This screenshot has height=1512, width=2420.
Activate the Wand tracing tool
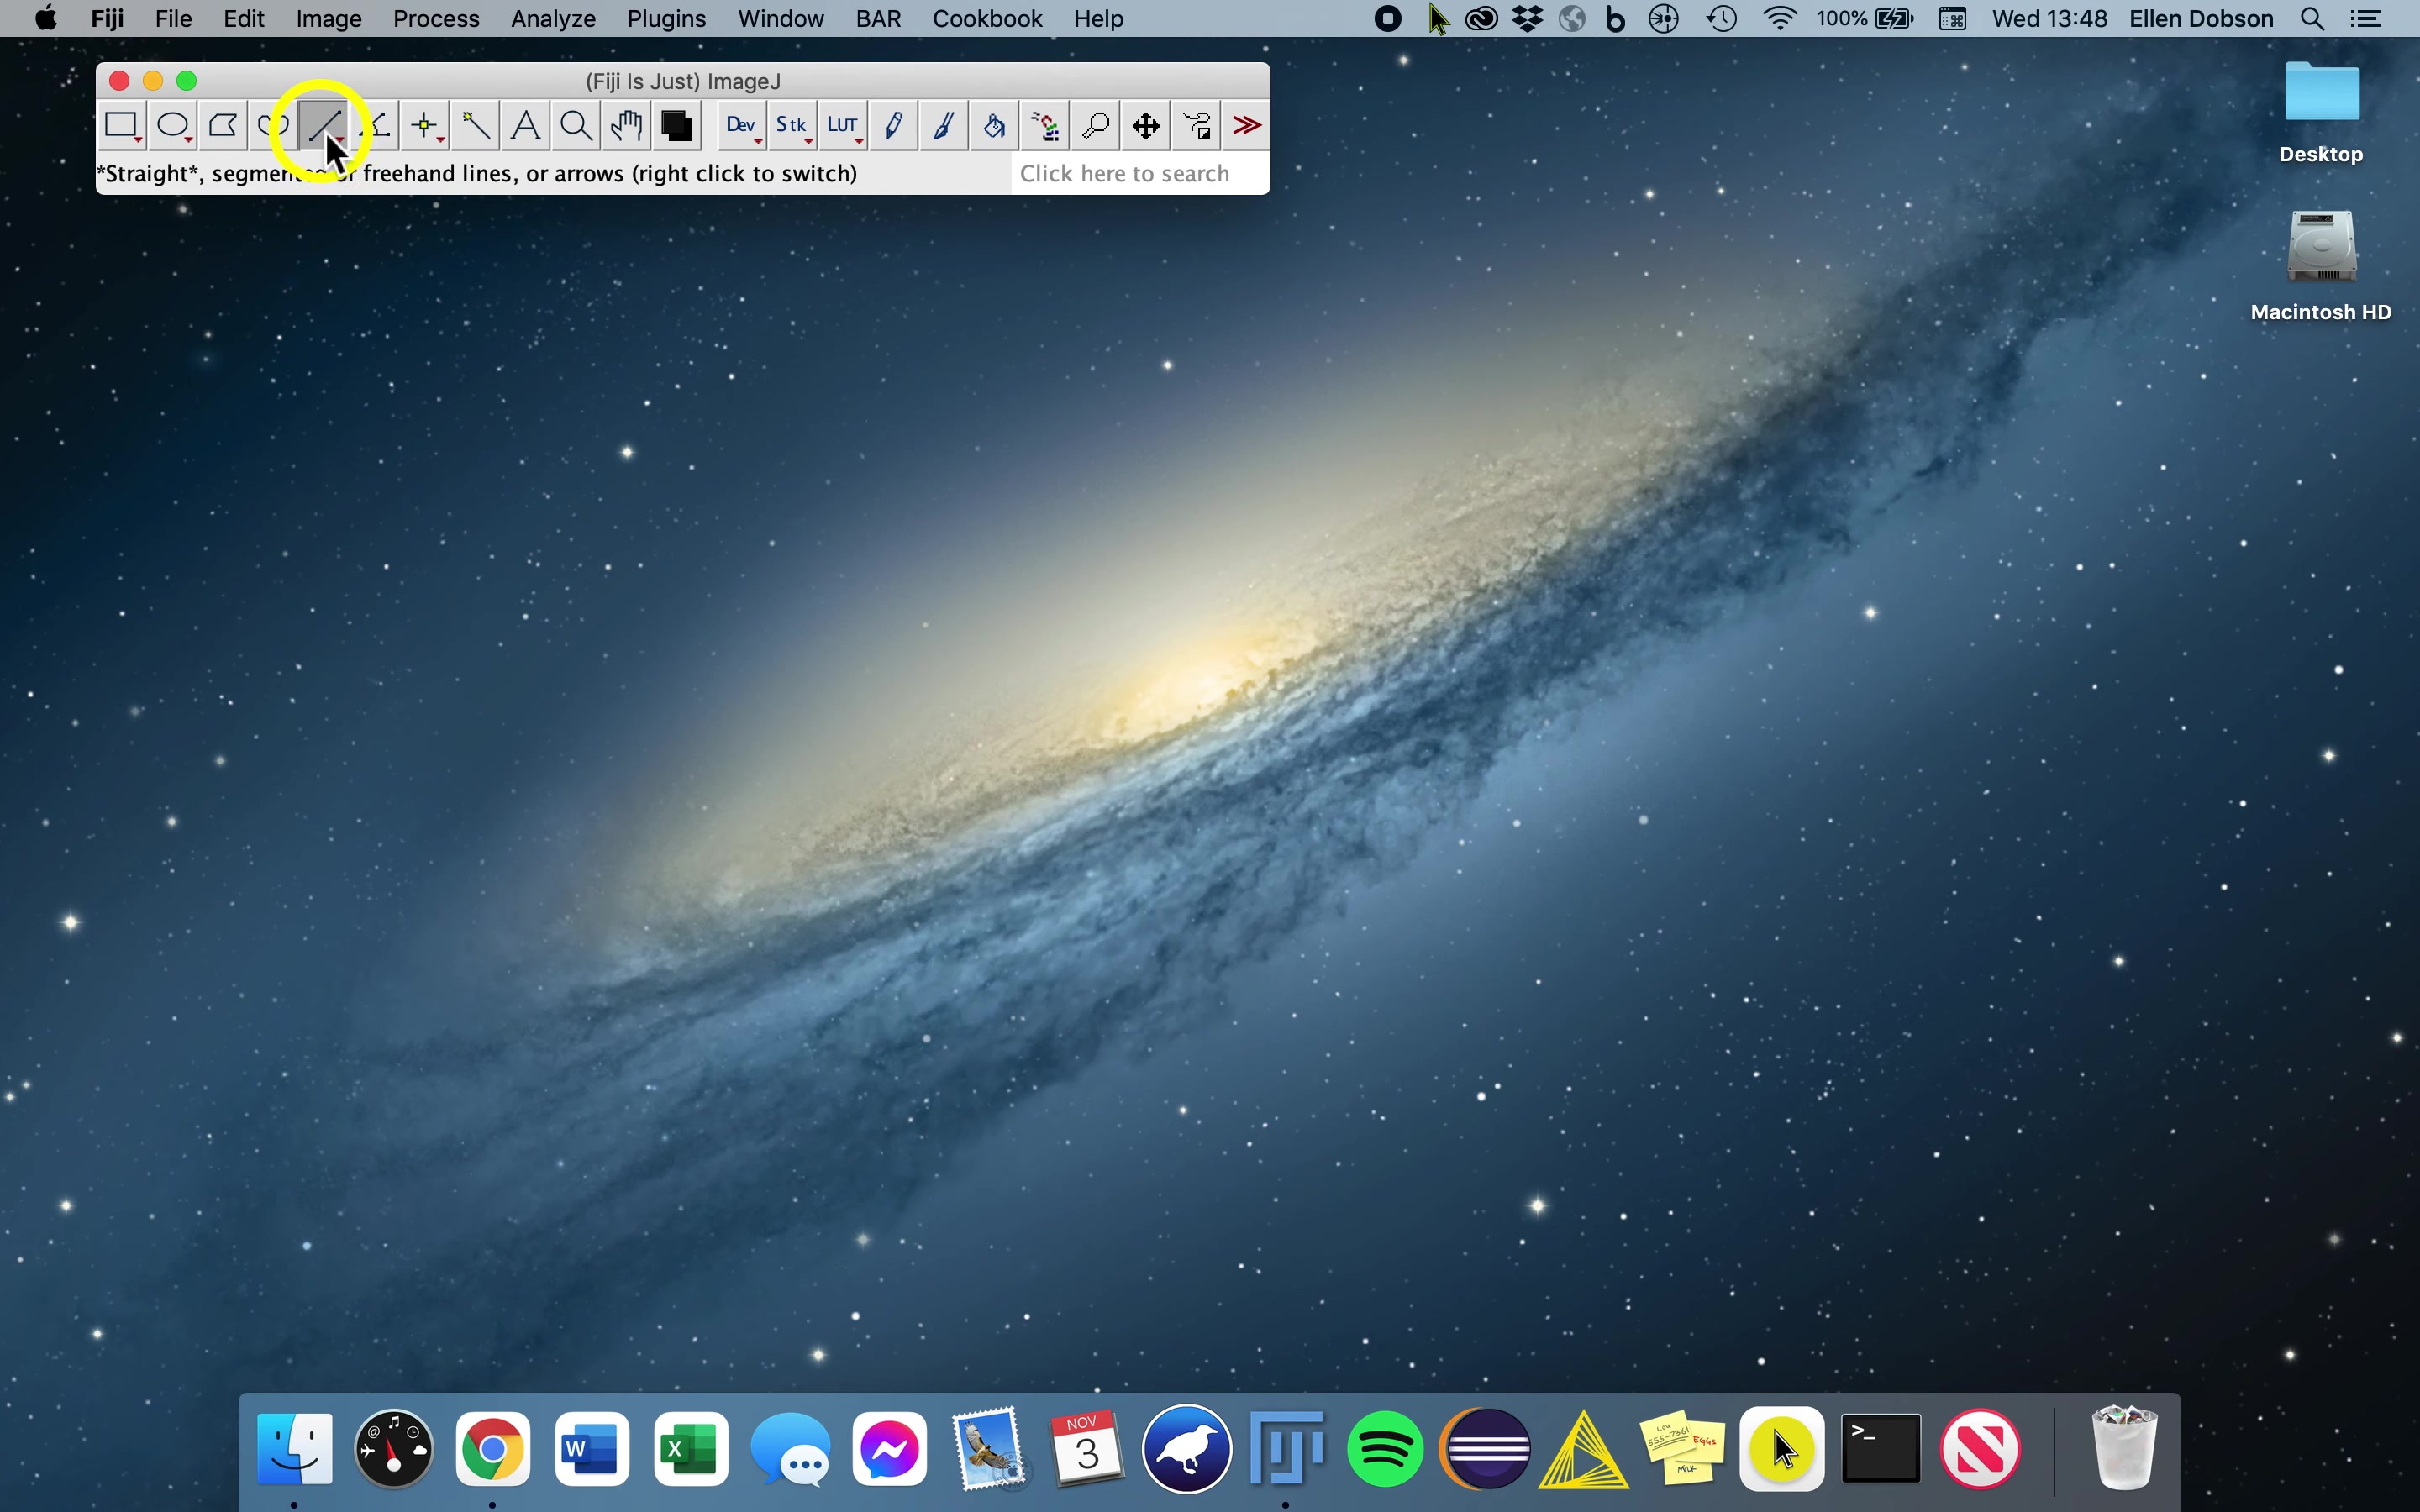coord(476,126)
